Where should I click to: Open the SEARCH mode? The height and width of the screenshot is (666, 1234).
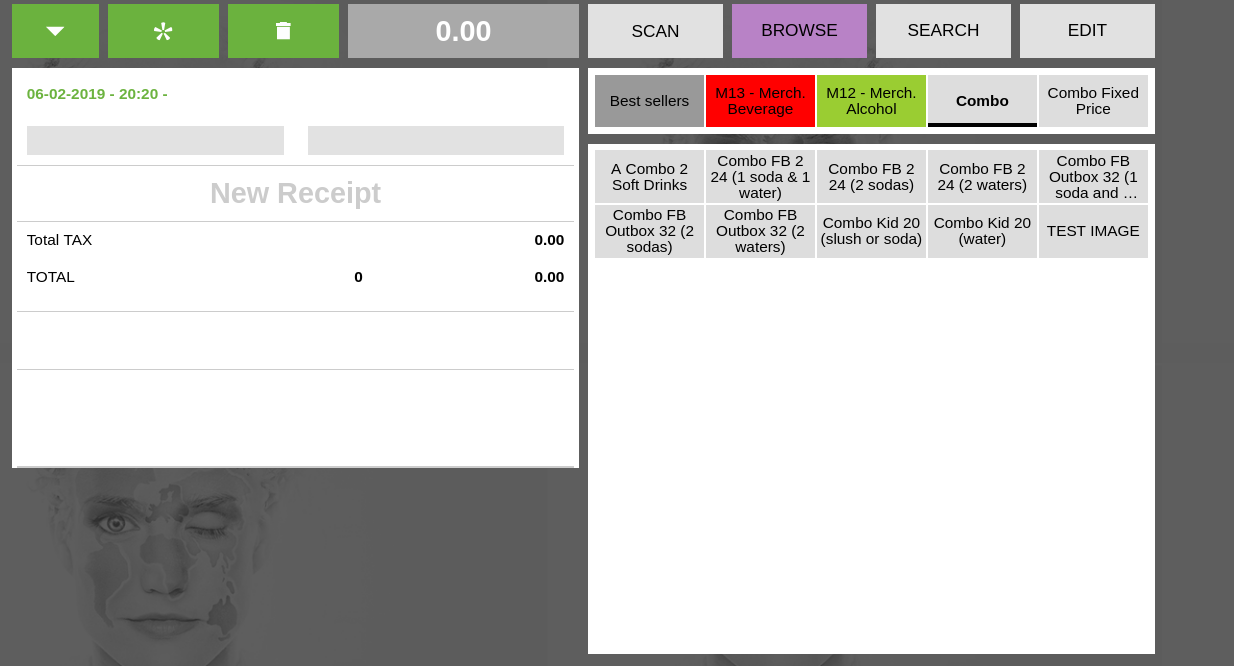(x=943, y=31)
